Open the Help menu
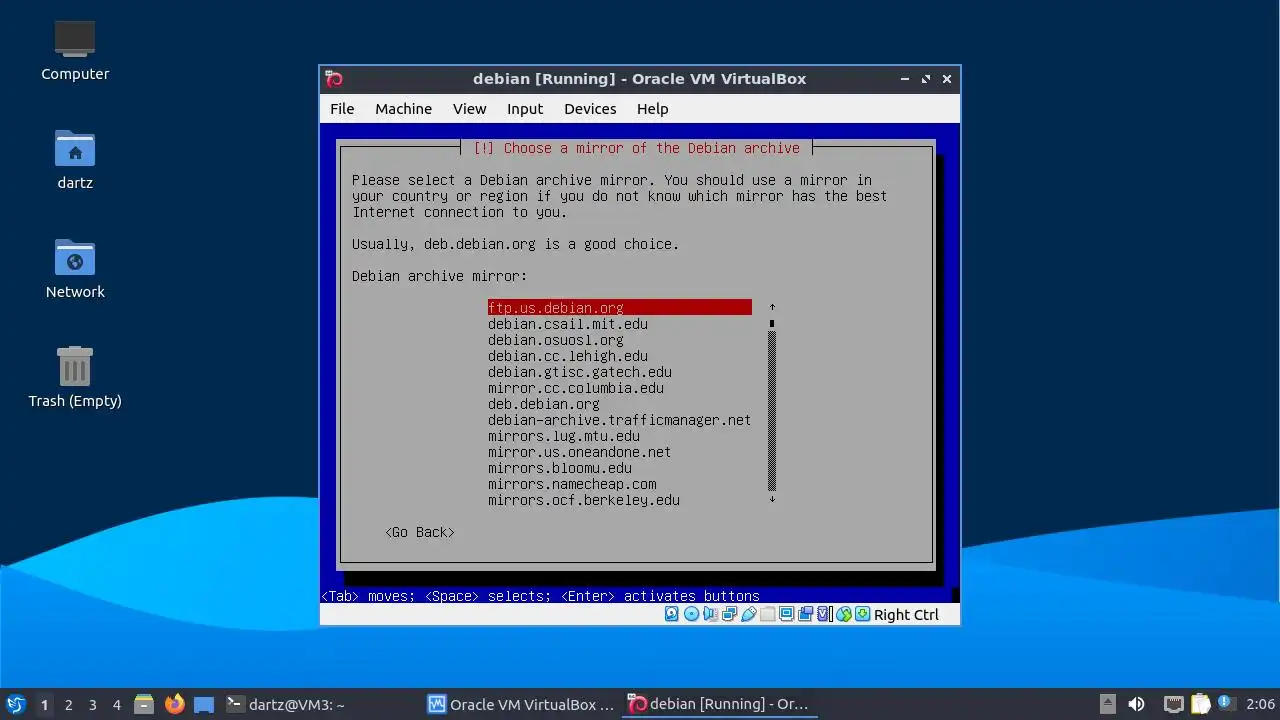 coord(652,109)
